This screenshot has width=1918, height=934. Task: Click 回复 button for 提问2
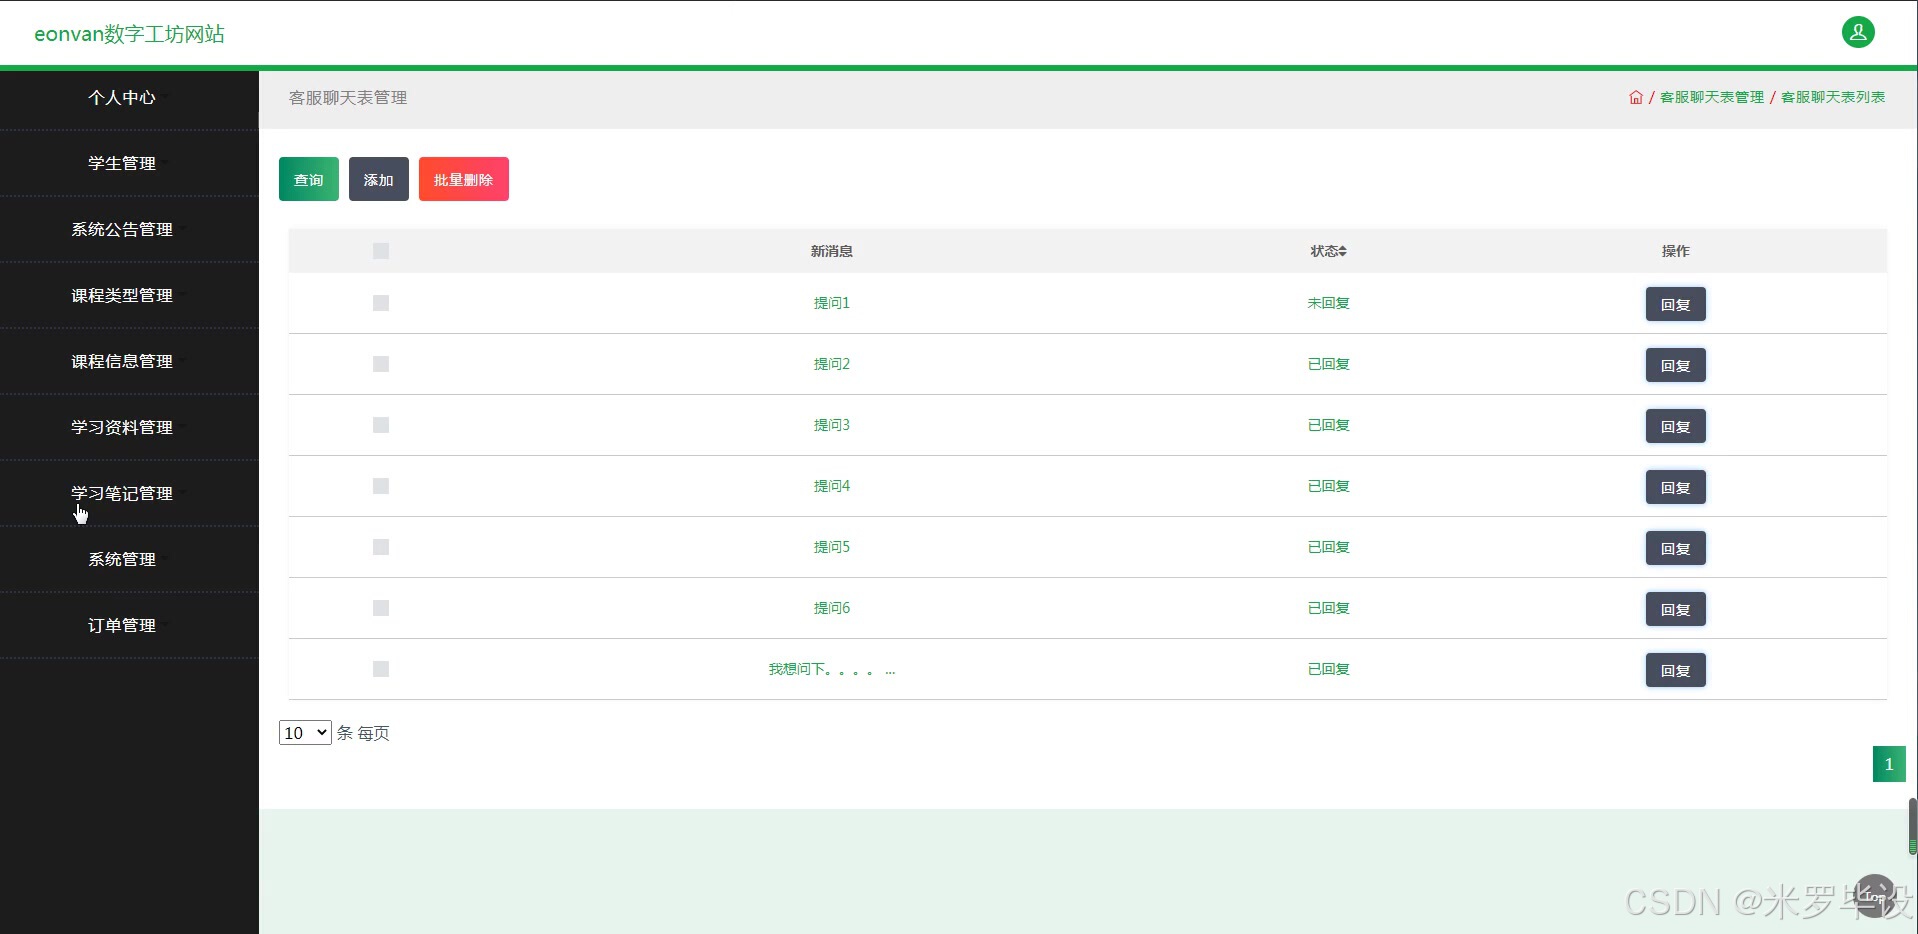[x=1676, y=365]
